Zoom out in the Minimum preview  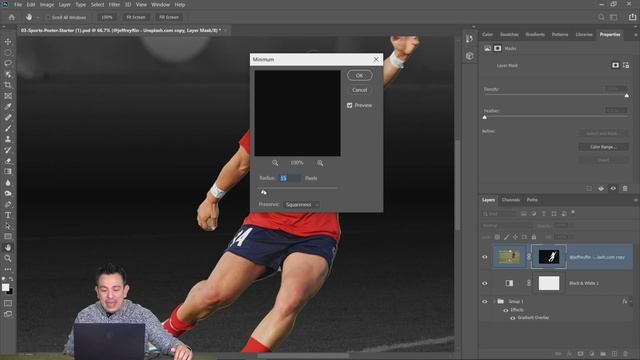[275, 163]
